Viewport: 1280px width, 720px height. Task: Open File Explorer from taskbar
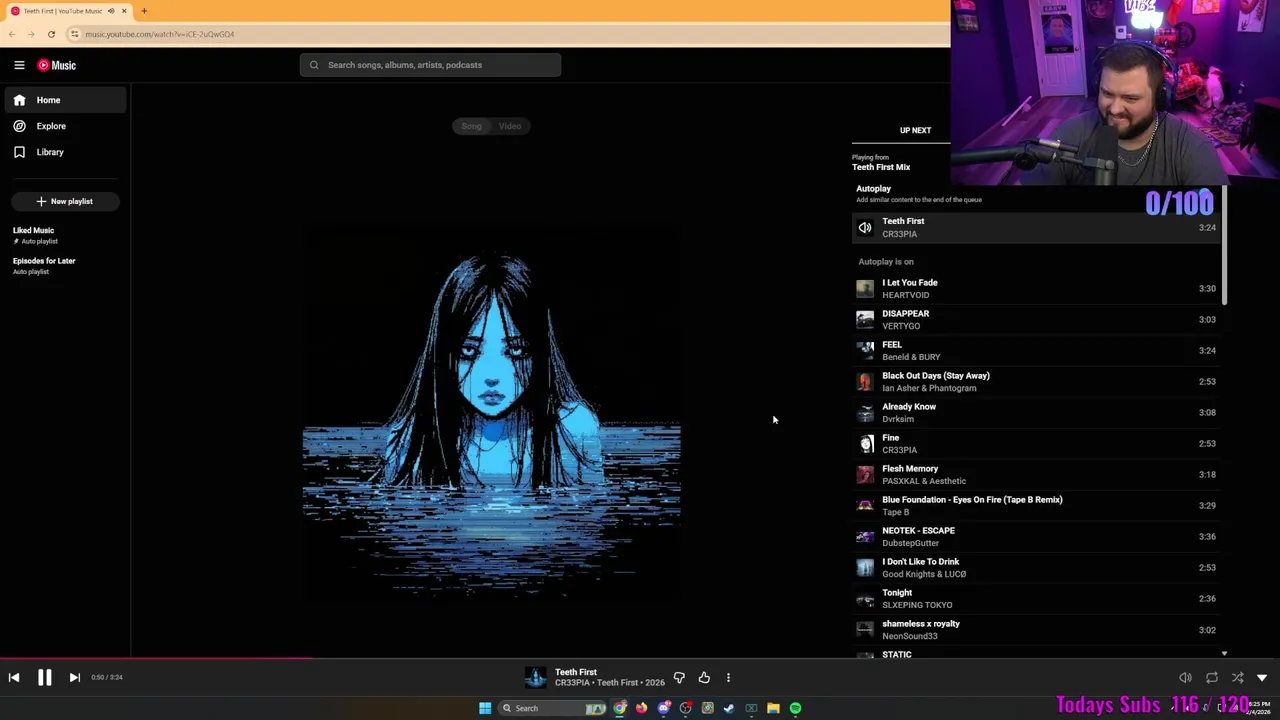[773, 708]
